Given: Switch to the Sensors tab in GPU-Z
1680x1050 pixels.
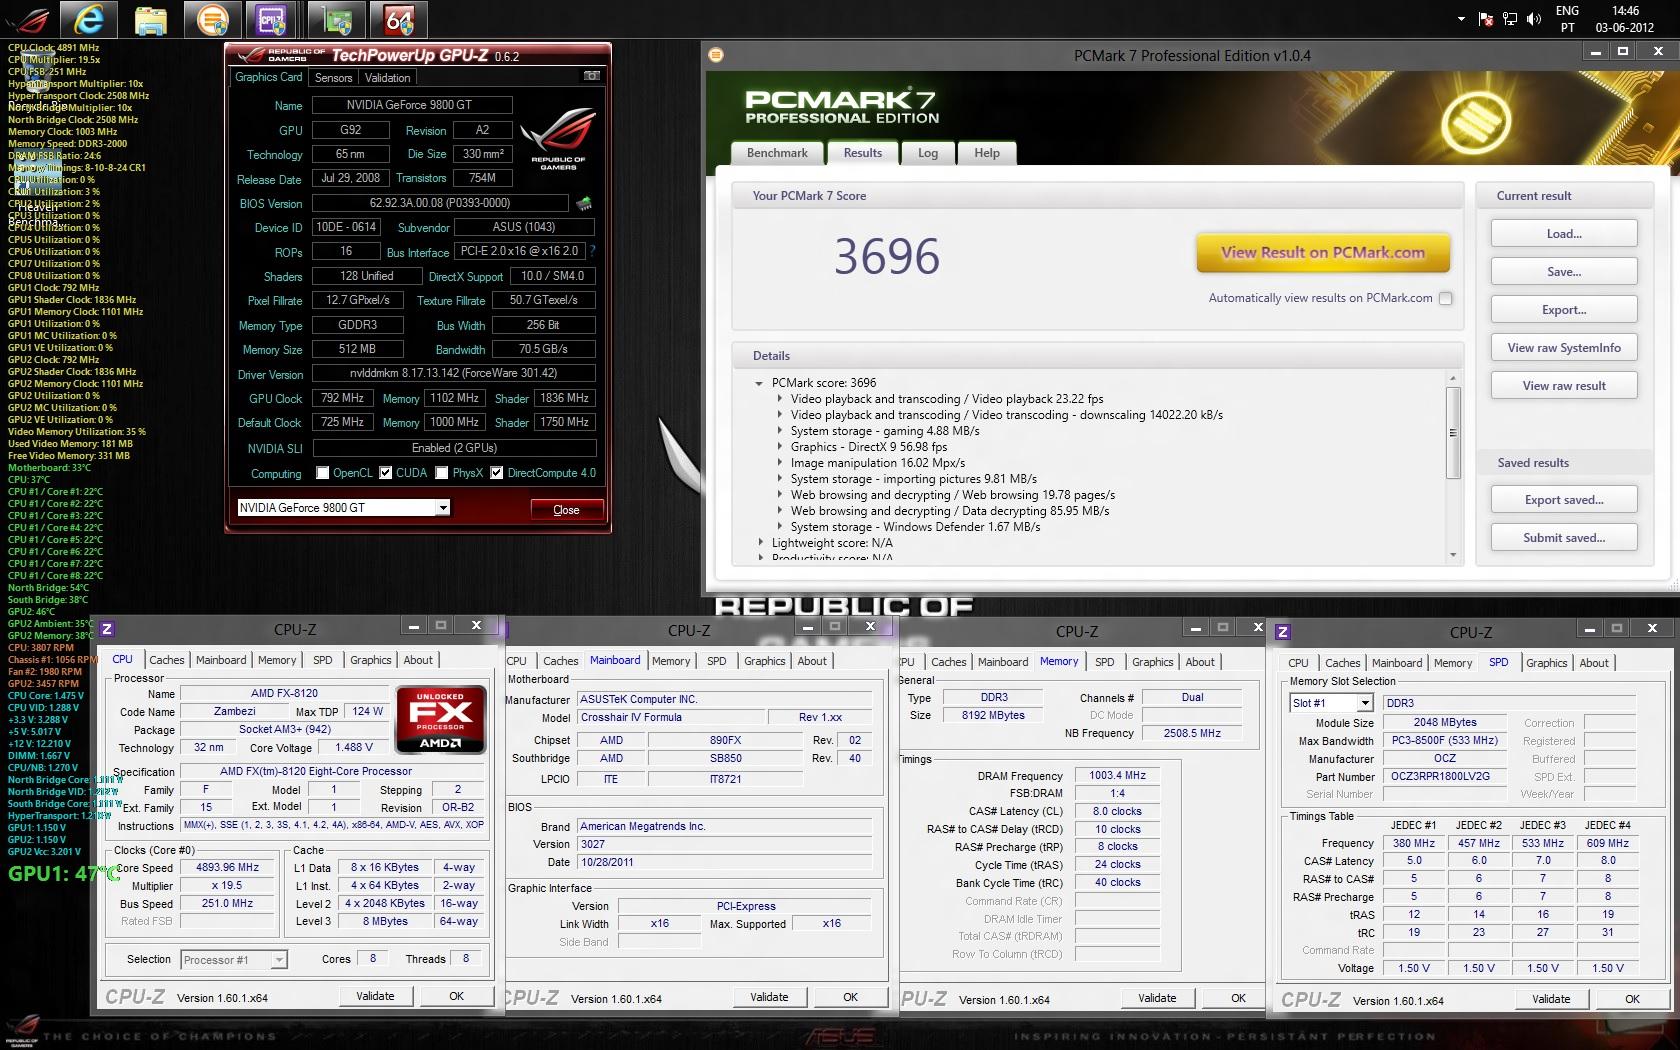Looking at the screenshot, I should tap(333, 78).
